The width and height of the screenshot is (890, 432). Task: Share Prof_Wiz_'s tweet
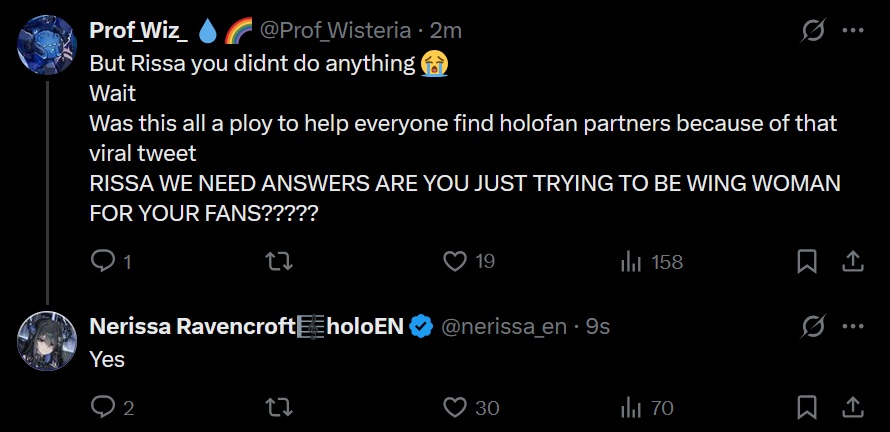coord(852,261)
